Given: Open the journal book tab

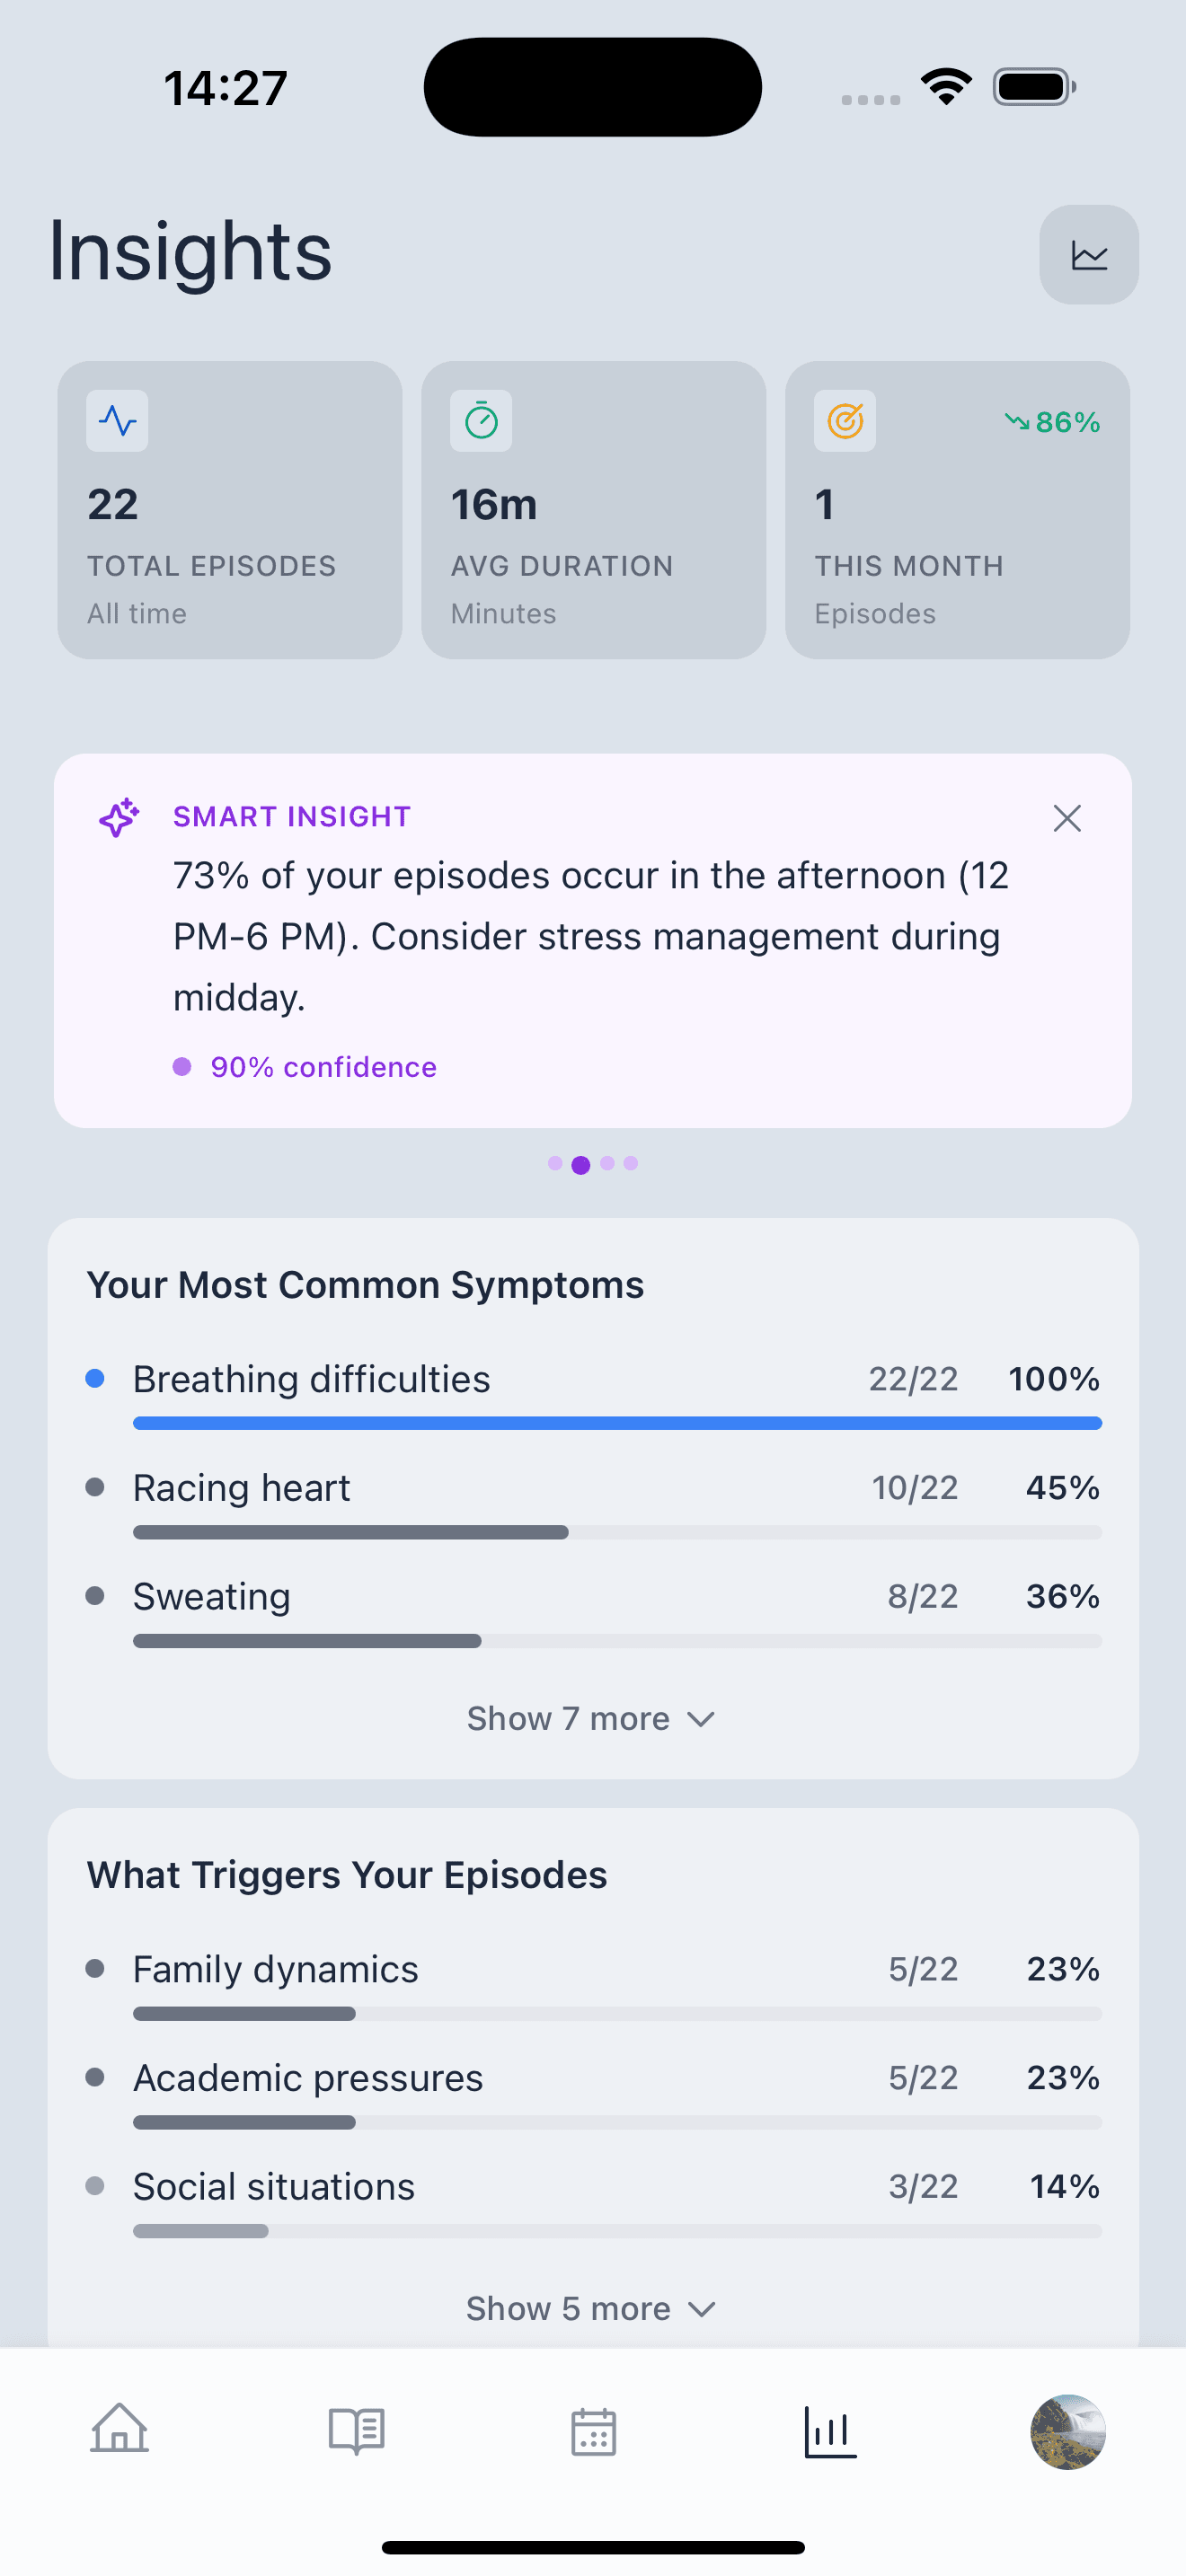Looking at the screenshot, I should click(356, 2430).
